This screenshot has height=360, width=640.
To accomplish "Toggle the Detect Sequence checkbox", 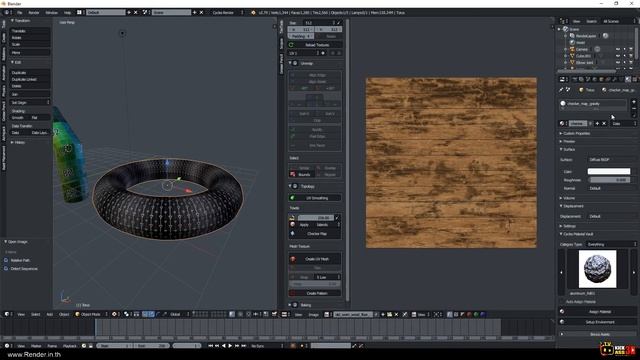I will [x=6, y=269].
